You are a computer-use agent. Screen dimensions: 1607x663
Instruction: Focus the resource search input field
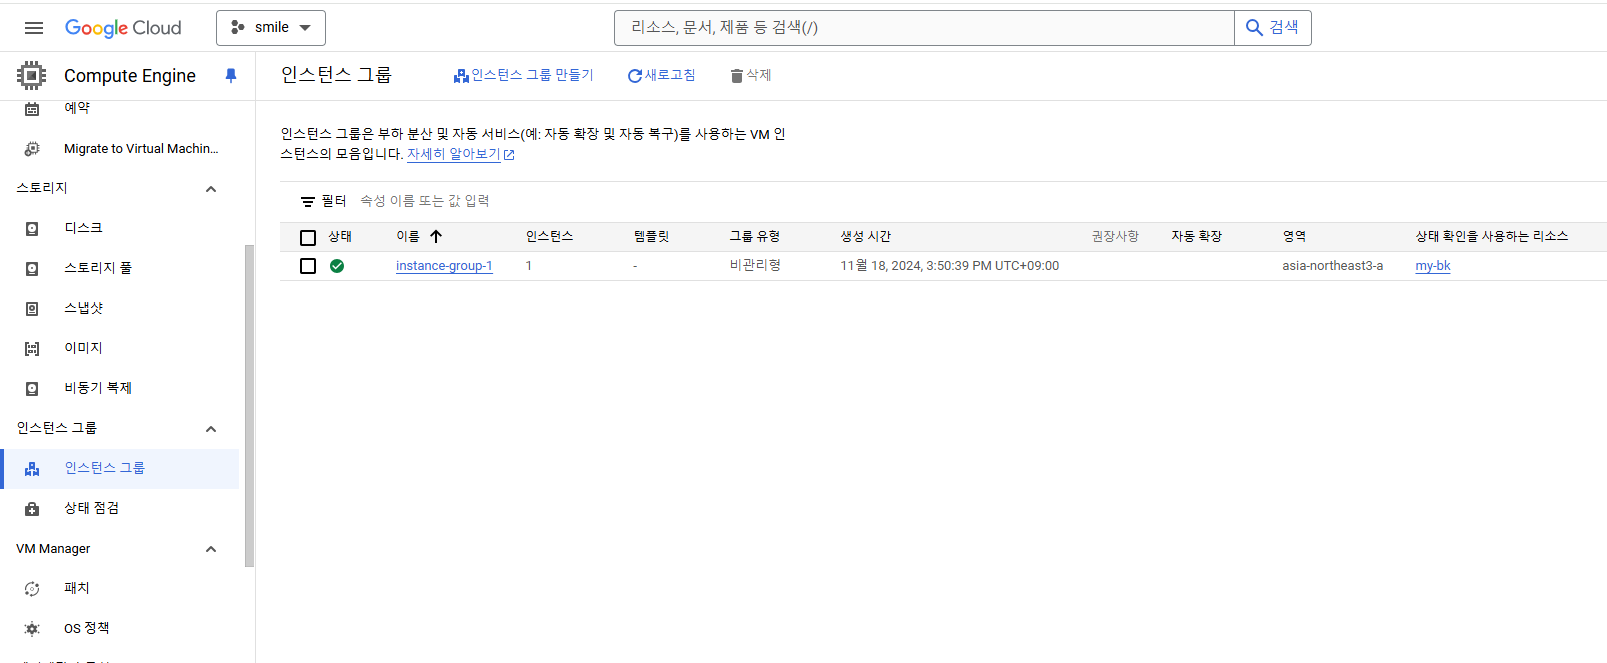(924, 28)
